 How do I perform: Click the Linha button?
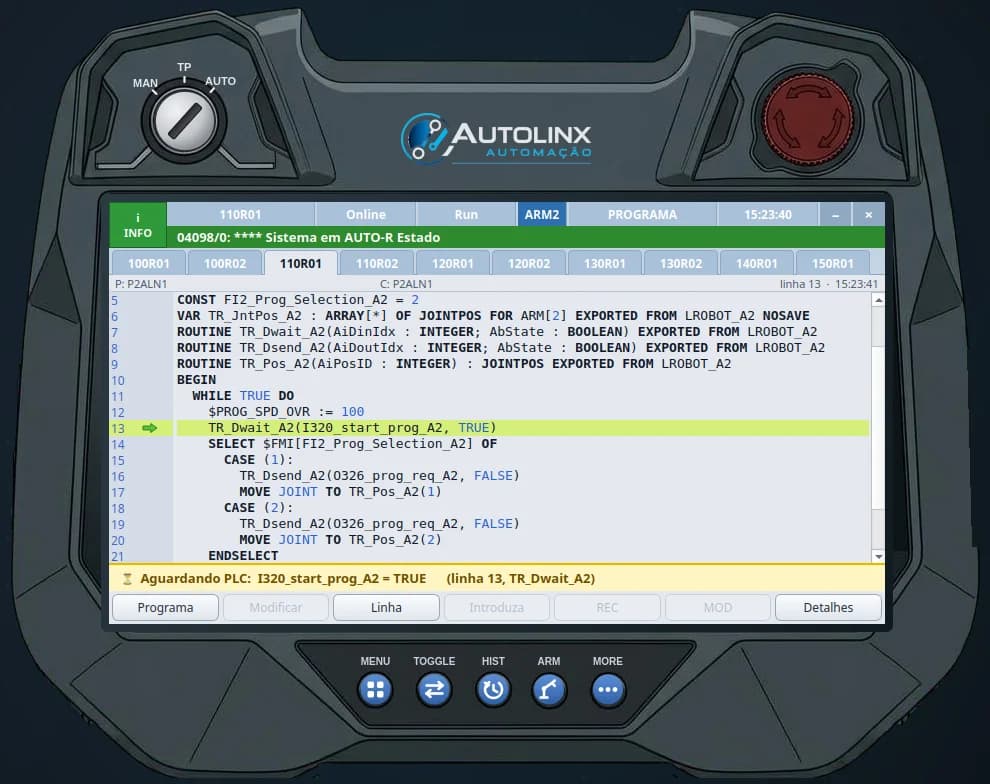(386, 607)
